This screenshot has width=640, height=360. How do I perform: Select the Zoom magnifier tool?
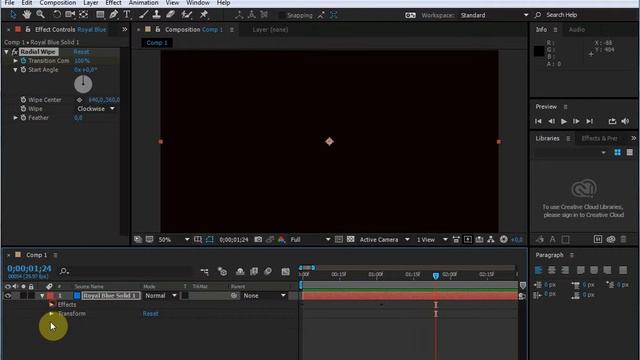(x=40, y=15)
